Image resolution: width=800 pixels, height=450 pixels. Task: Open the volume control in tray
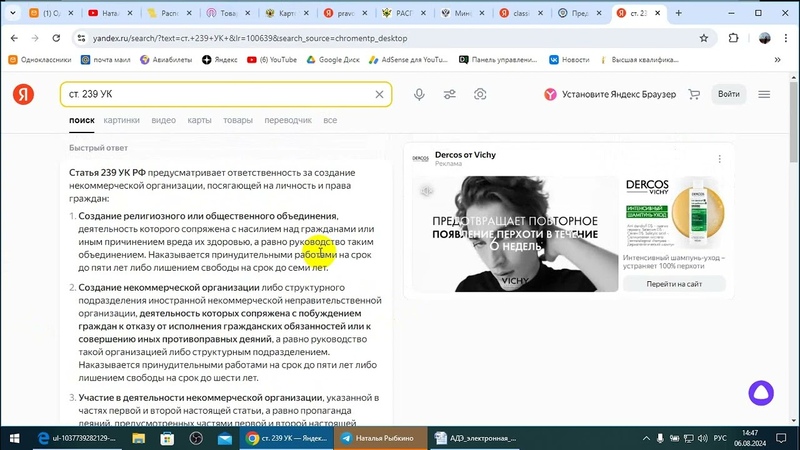click(x=703, y=438)
